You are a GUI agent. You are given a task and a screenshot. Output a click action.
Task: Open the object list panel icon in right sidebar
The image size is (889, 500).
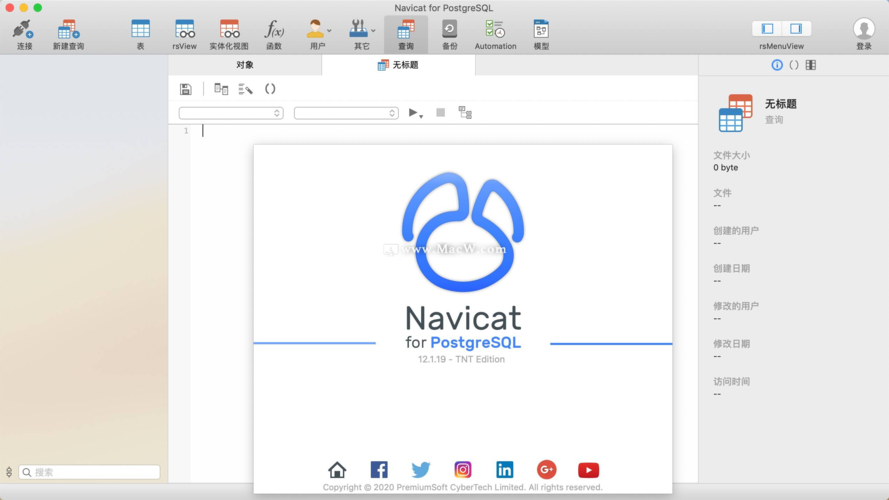click(x=811, y=65)
